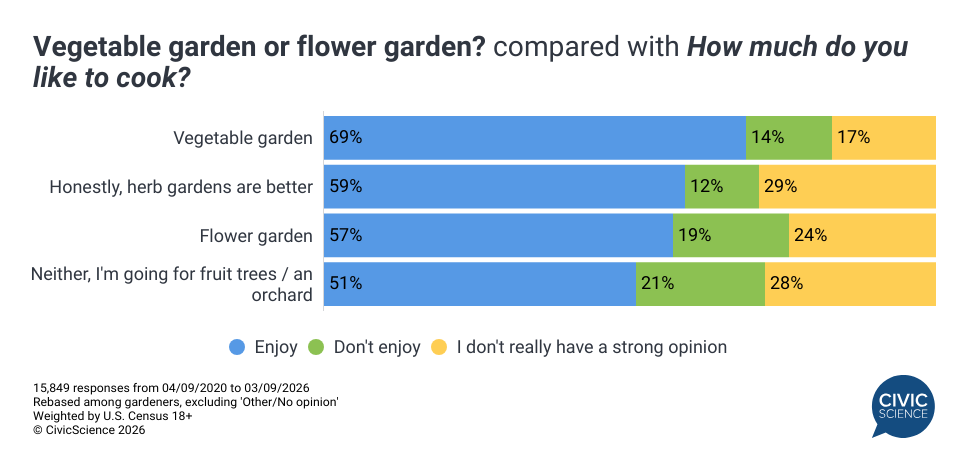
Task: Click the herb gardens 59% blue bar
Action: (504, 187)
